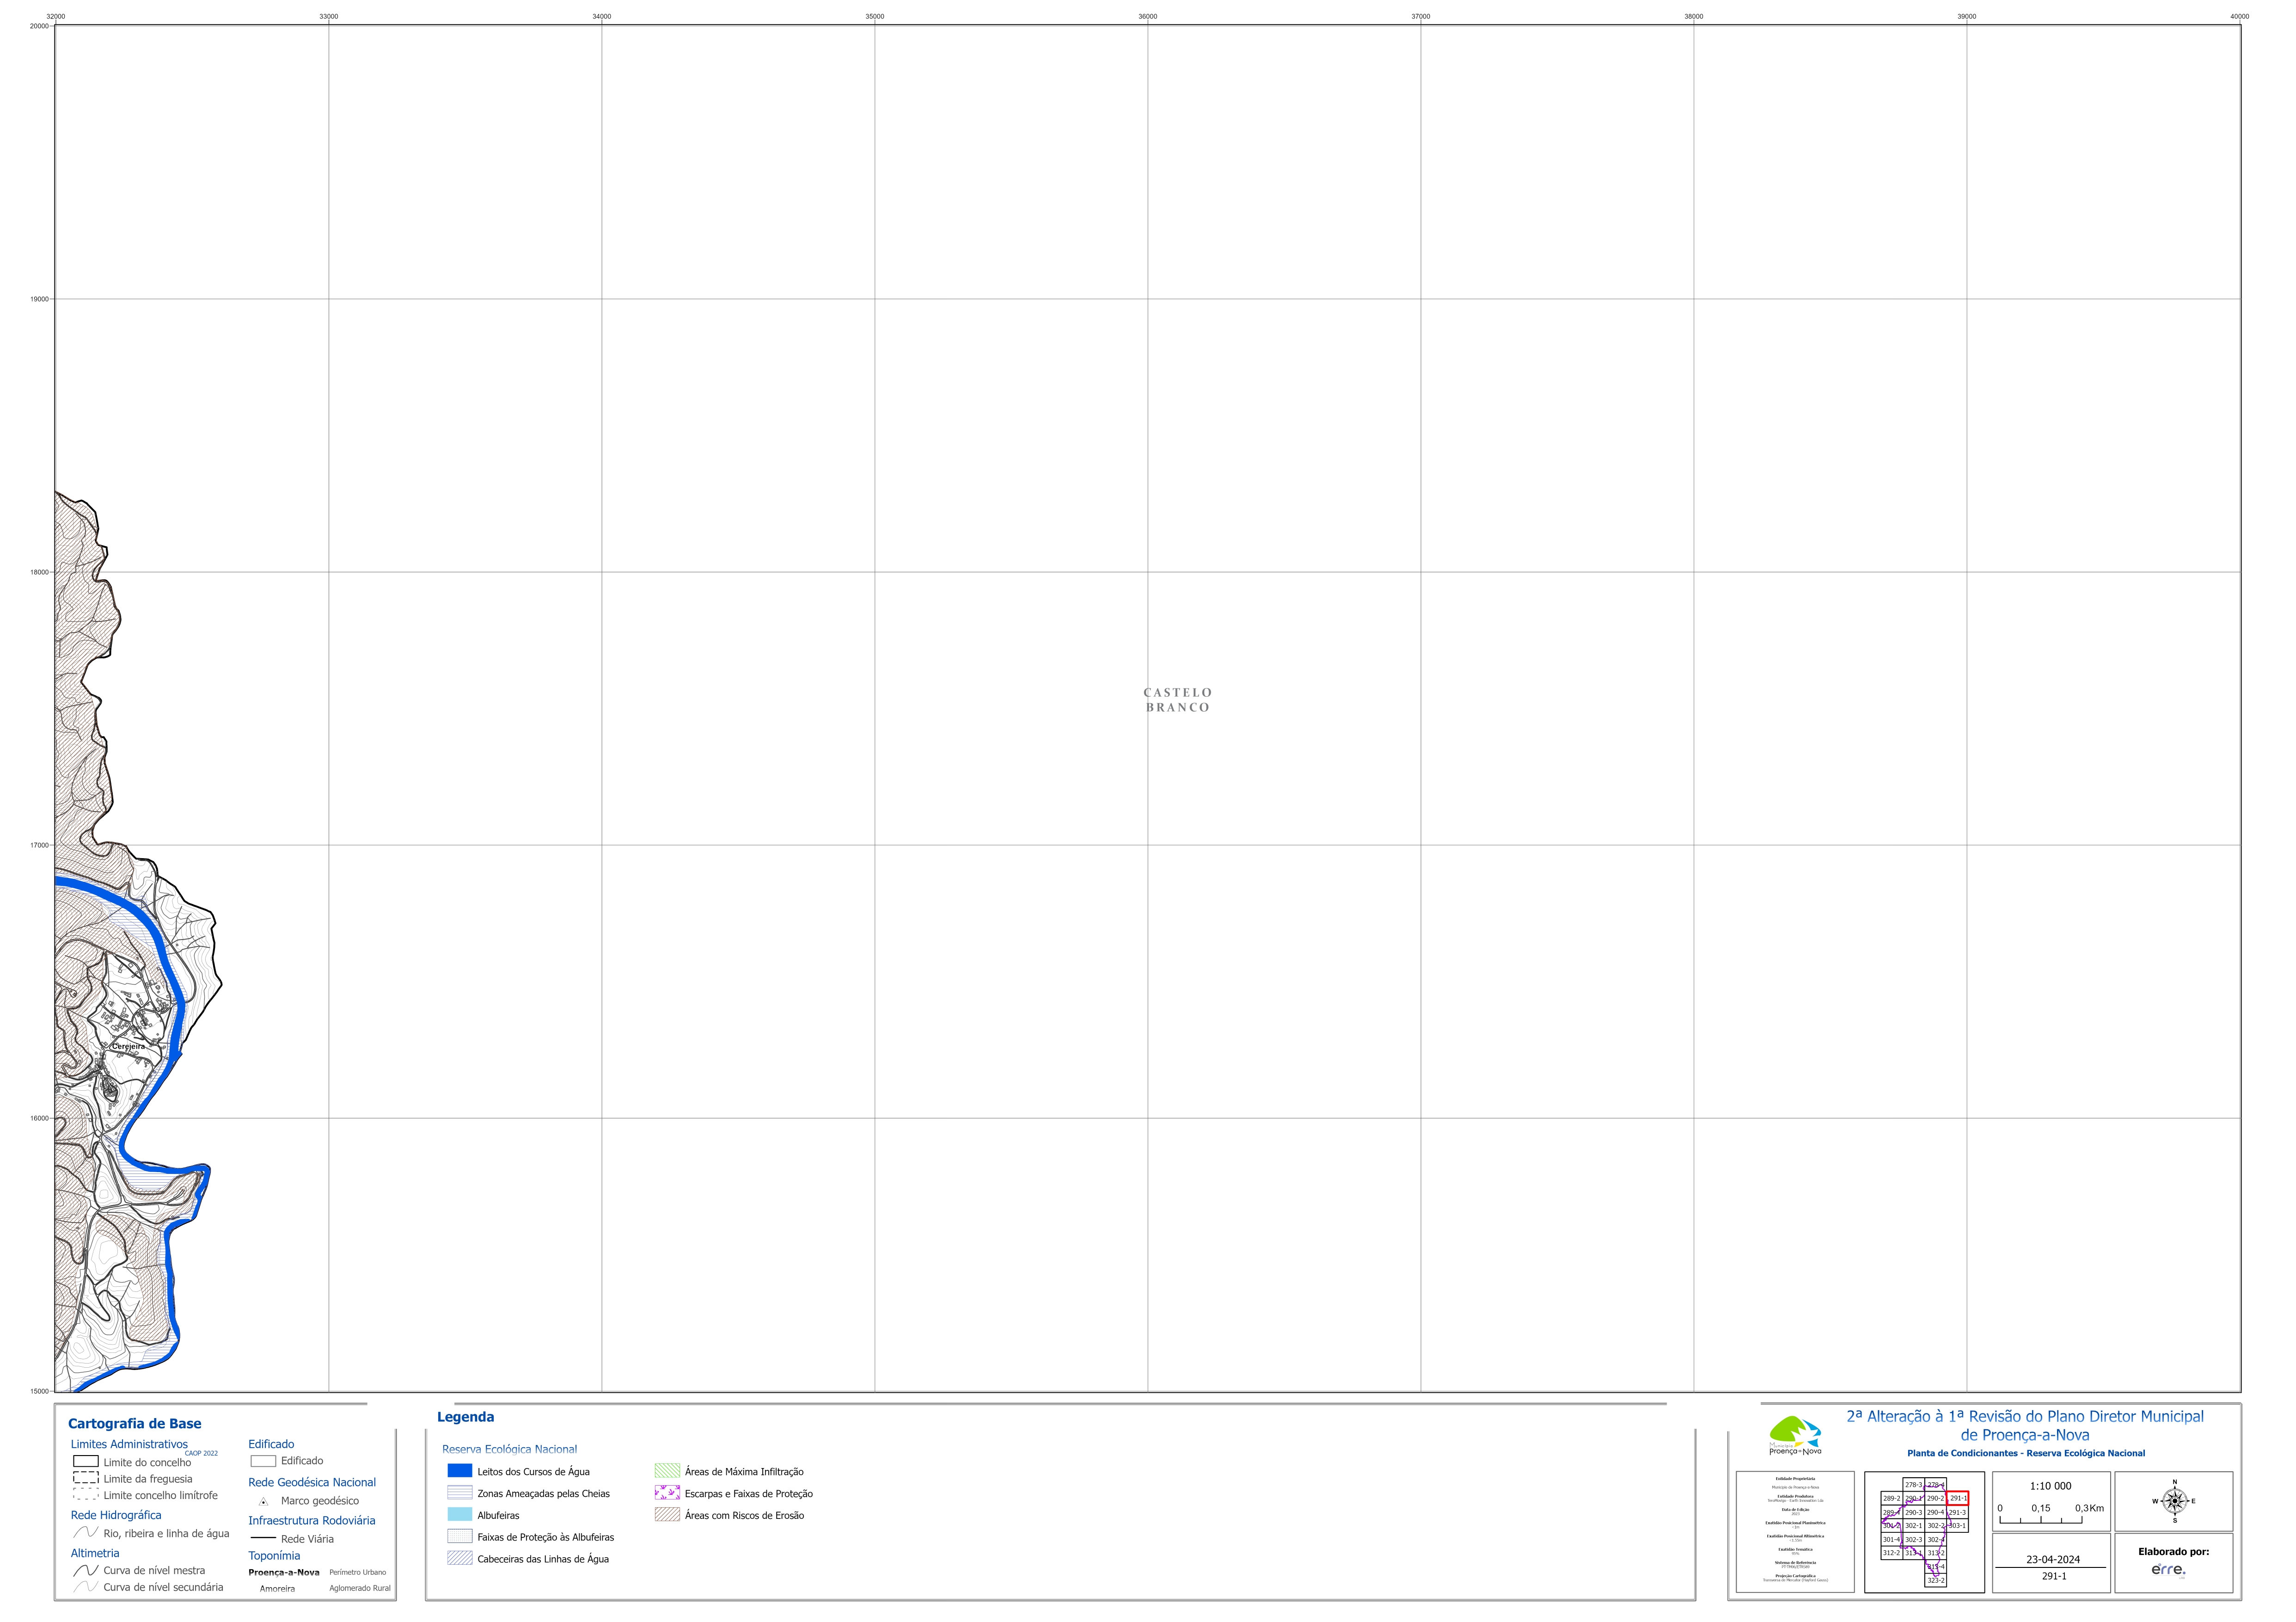Click the Curva de nível mestra line symbol
Viewport: 2296px width, 1622px height.
point(86,1570)
